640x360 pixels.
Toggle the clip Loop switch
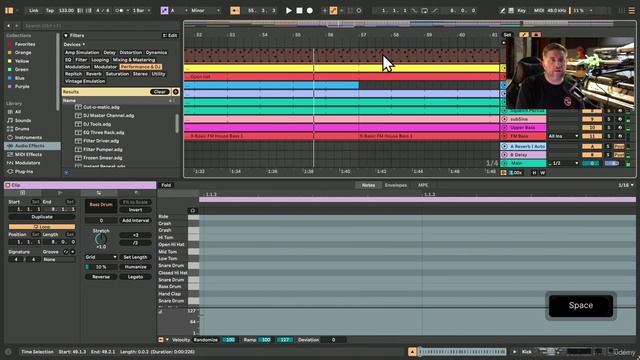point(42,227)
